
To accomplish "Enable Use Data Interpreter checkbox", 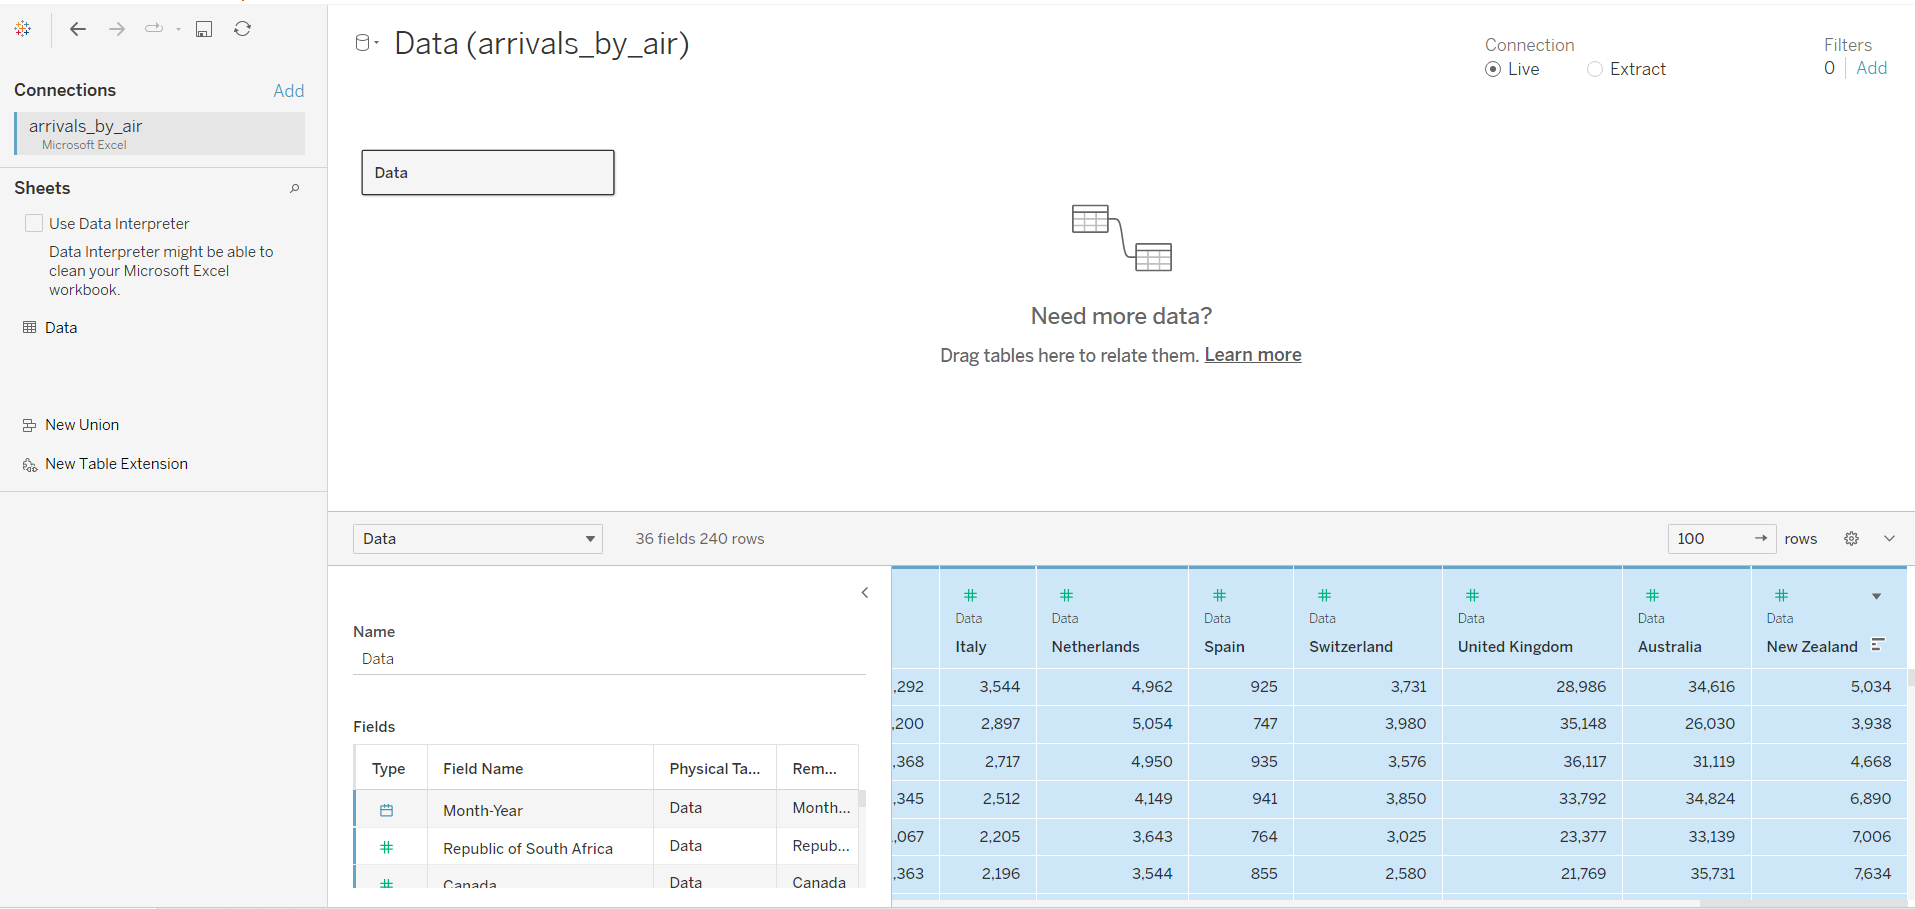I will tap(35, 224).
